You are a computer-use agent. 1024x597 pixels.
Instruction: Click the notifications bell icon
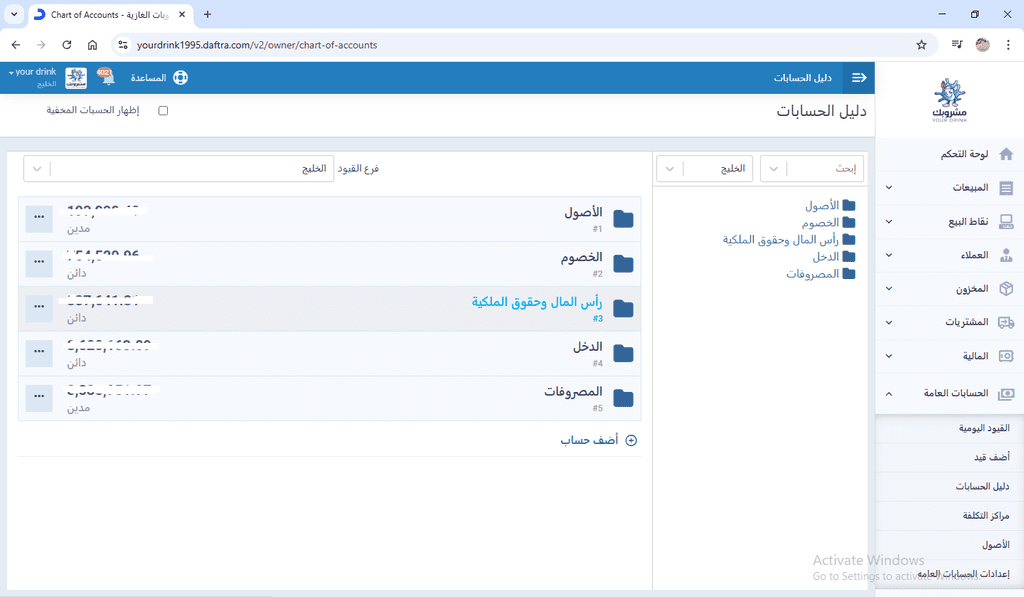106,77
